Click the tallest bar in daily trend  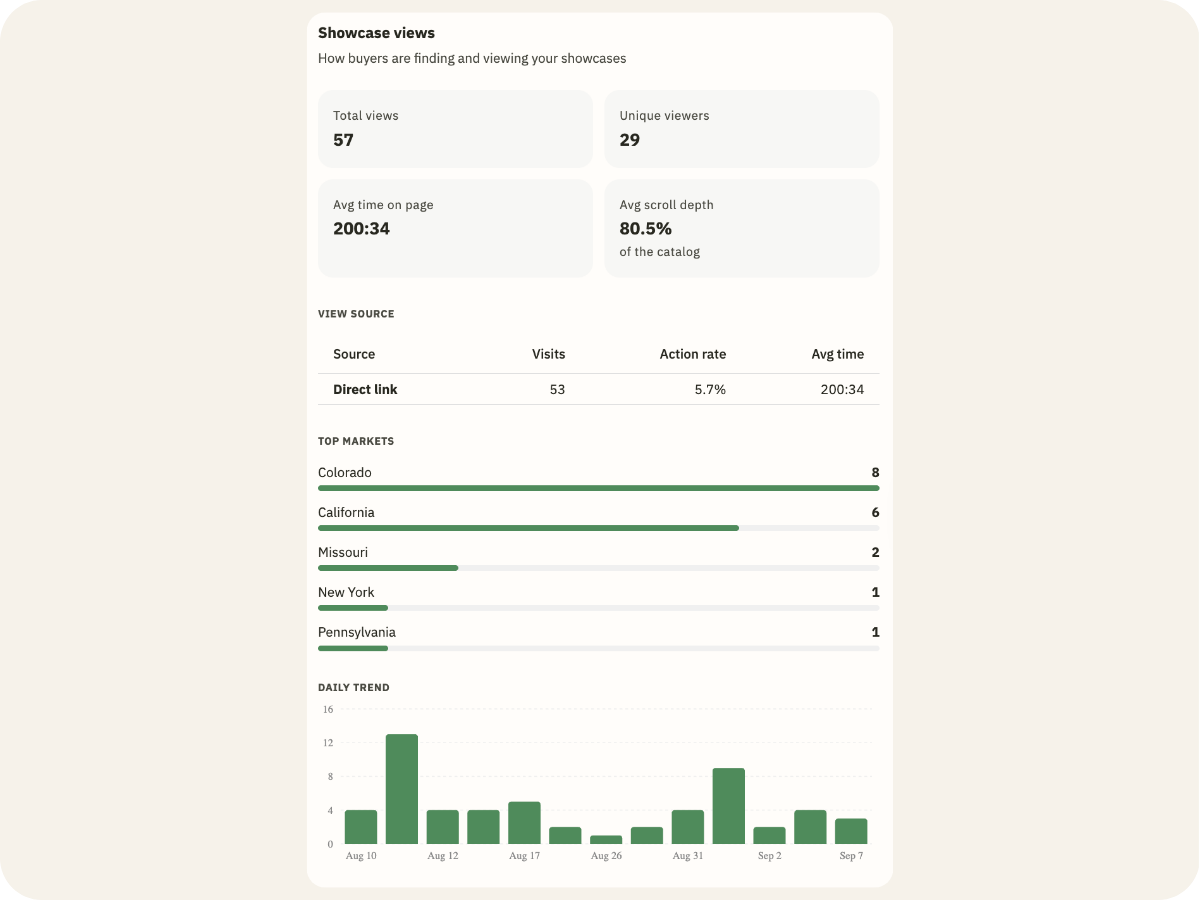(x=402, y=789)
